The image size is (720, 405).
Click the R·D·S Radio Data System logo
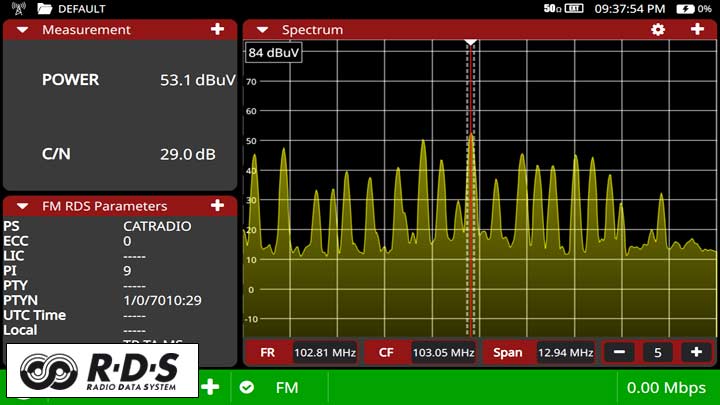coord(102,371)
